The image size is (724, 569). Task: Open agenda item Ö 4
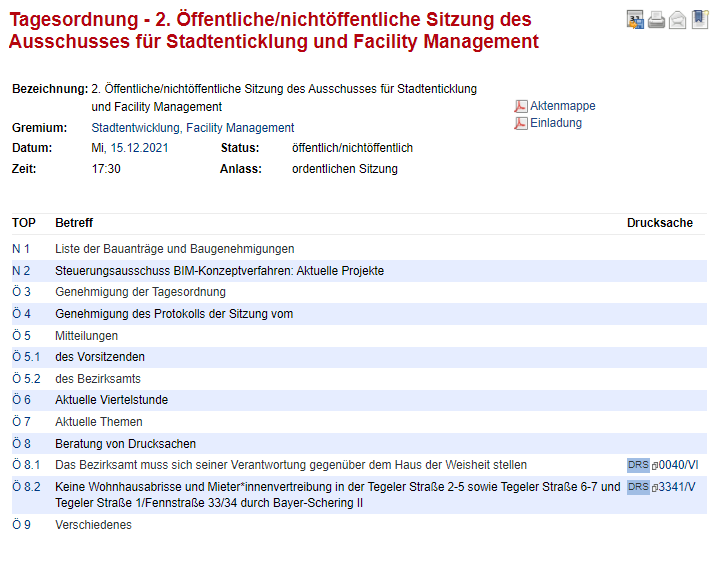coord(21,314)
